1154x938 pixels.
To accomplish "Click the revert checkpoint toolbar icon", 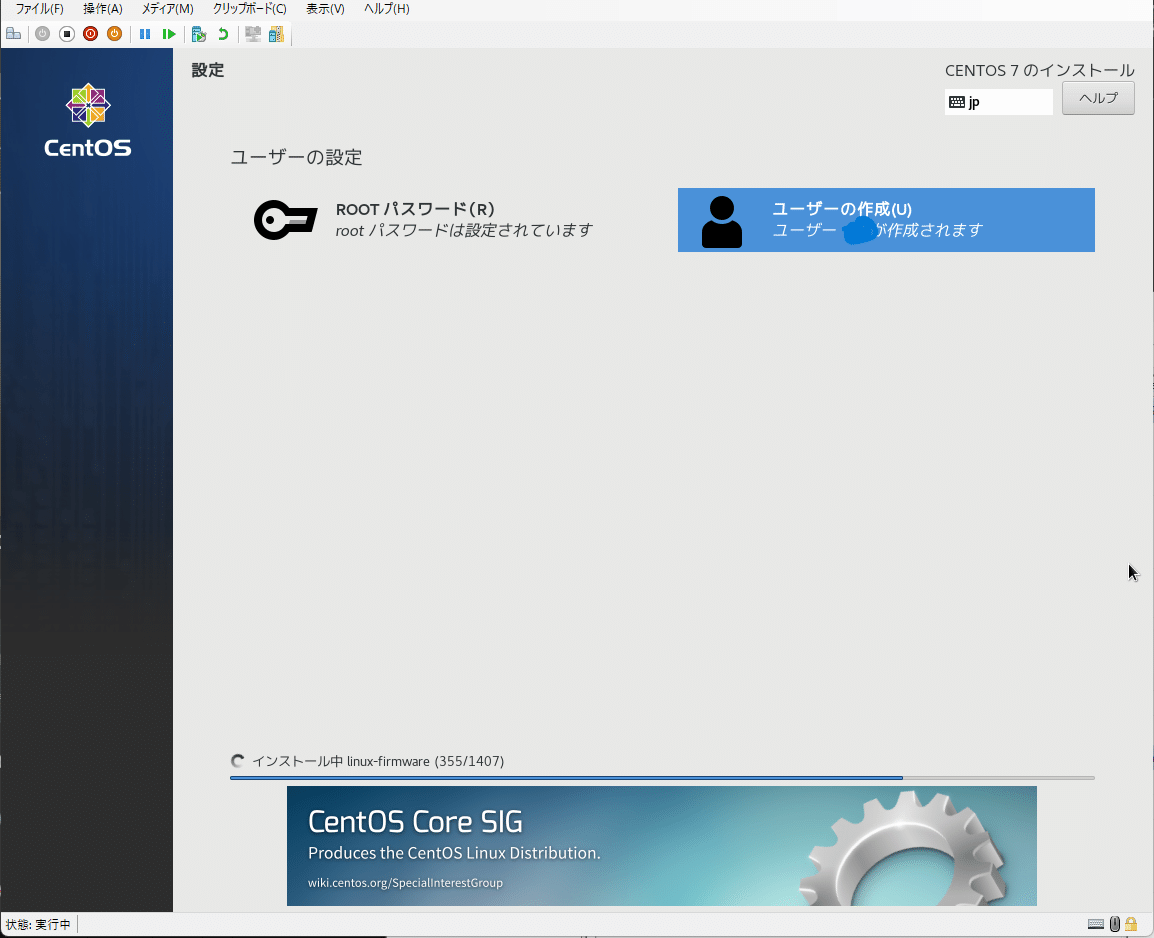I will 222,33.
